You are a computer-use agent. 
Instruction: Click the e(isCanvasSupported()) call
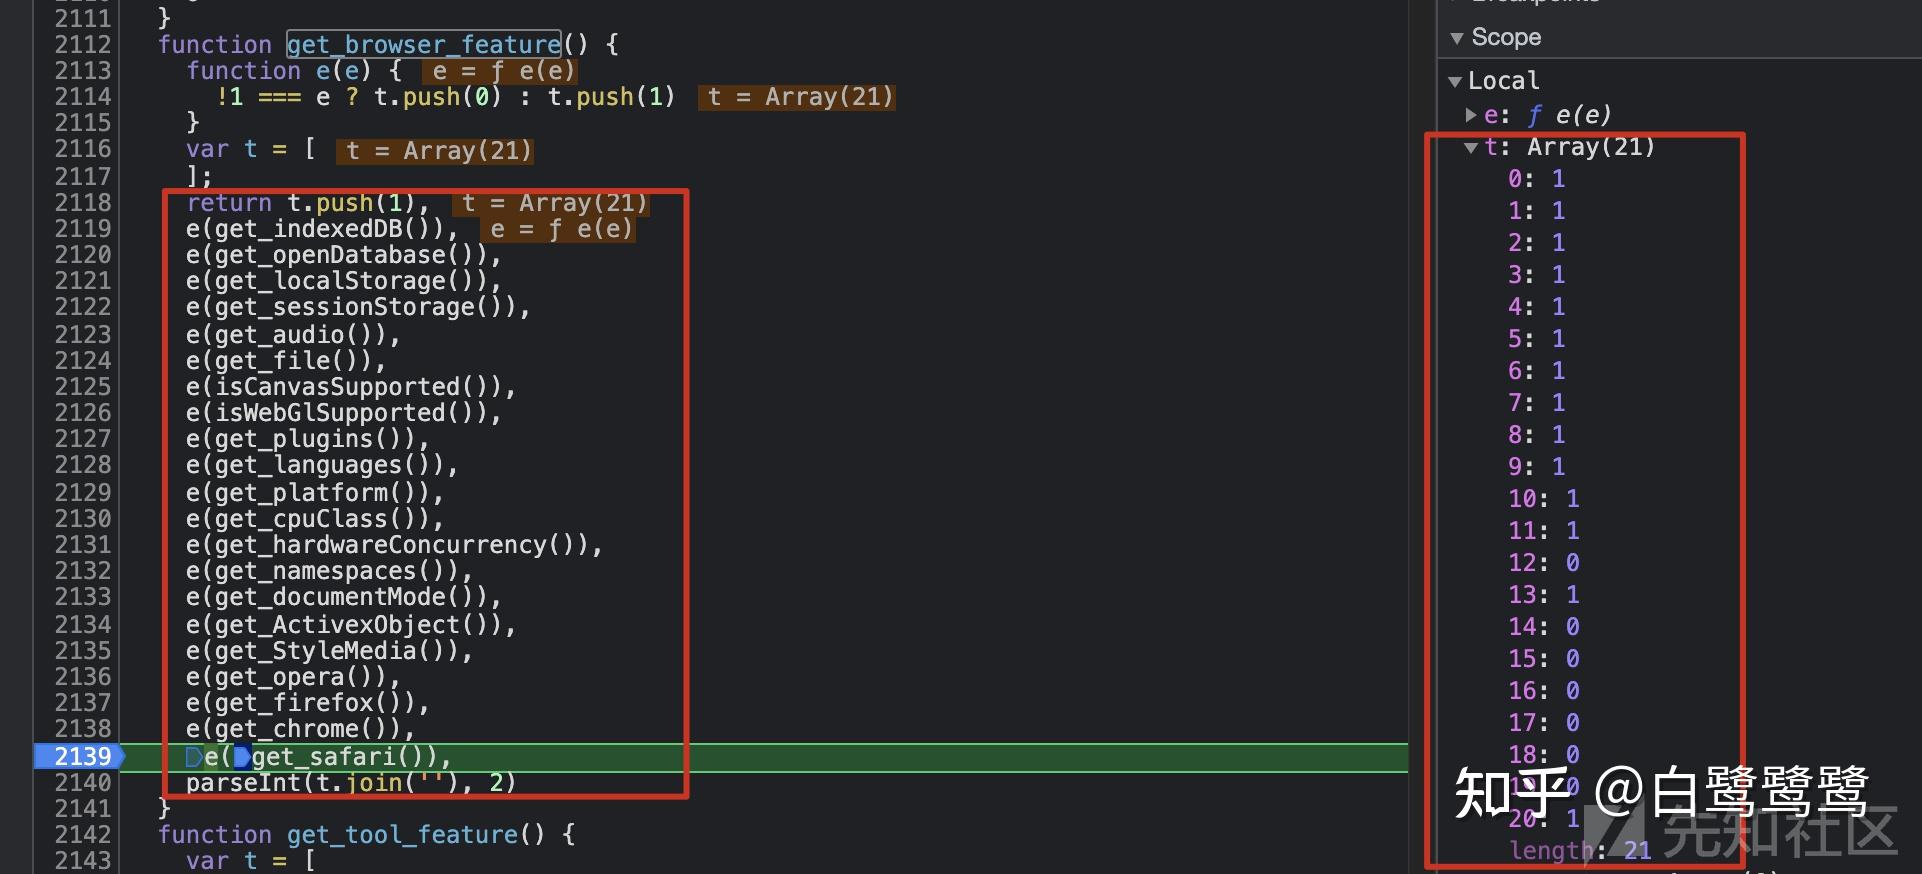[x=344, y=387]
